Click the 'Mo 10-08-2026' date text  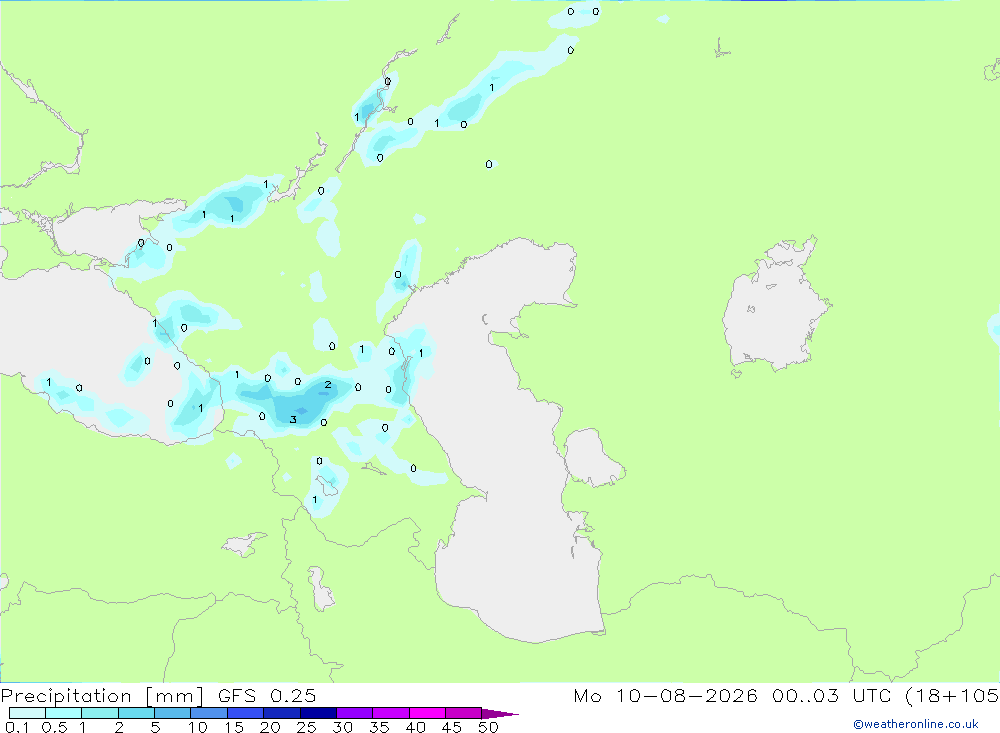[665, 695]
